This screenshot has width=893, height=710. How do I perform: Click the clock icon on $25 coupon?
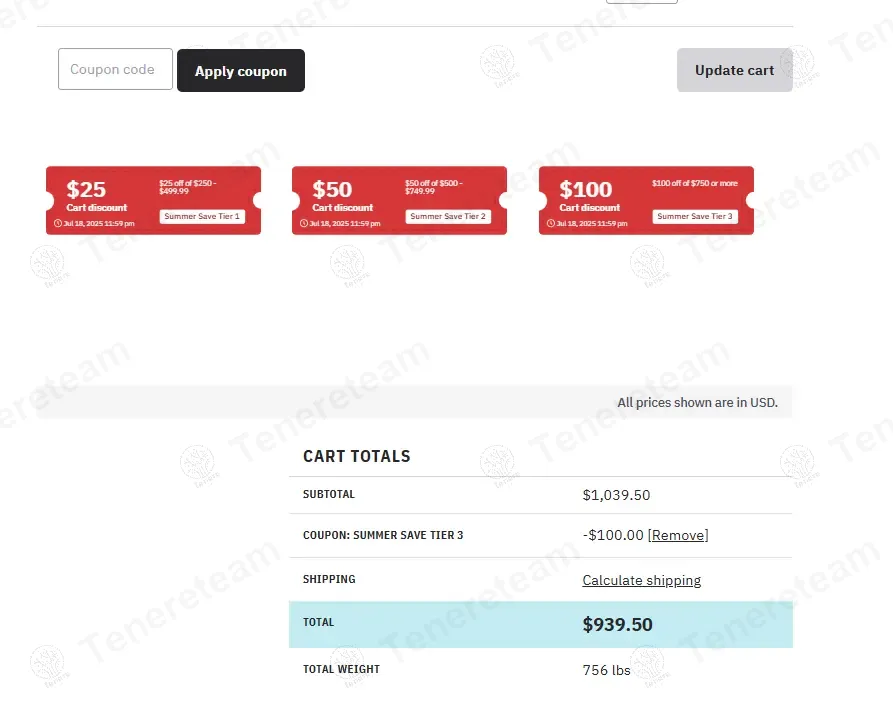(x=58, y=224)
